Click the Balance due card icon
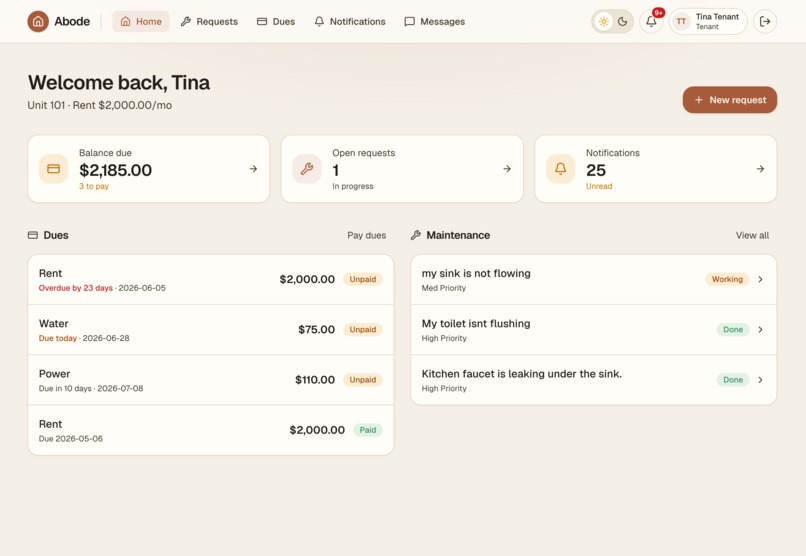Screen dimensions: 806x556 [53, 169]
